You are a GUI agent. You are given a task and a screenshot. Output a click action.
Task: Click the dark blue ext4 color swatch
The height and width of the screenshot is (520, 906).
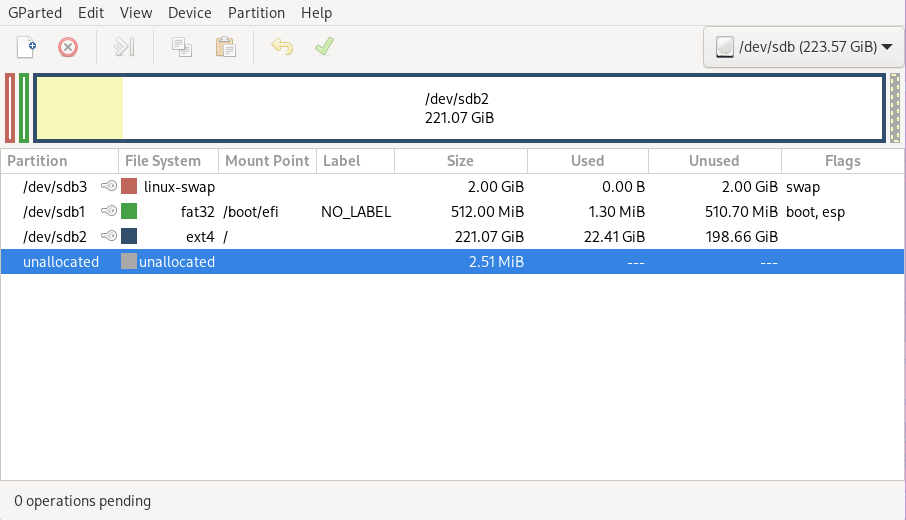pyautogui.click(x=129, y=236)
